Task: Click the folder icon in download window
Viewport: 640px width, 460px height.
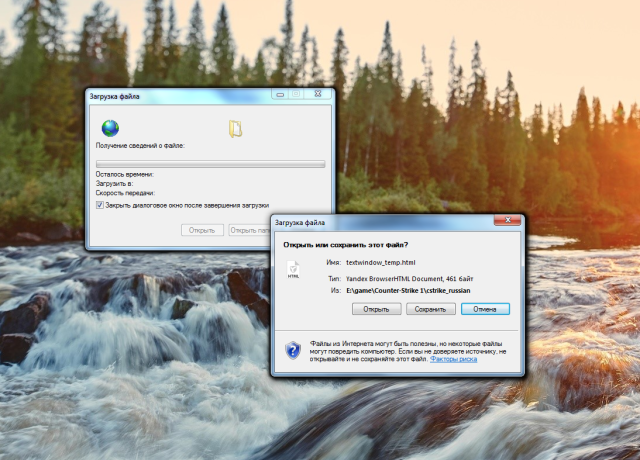Action: [x=235, y=129]
